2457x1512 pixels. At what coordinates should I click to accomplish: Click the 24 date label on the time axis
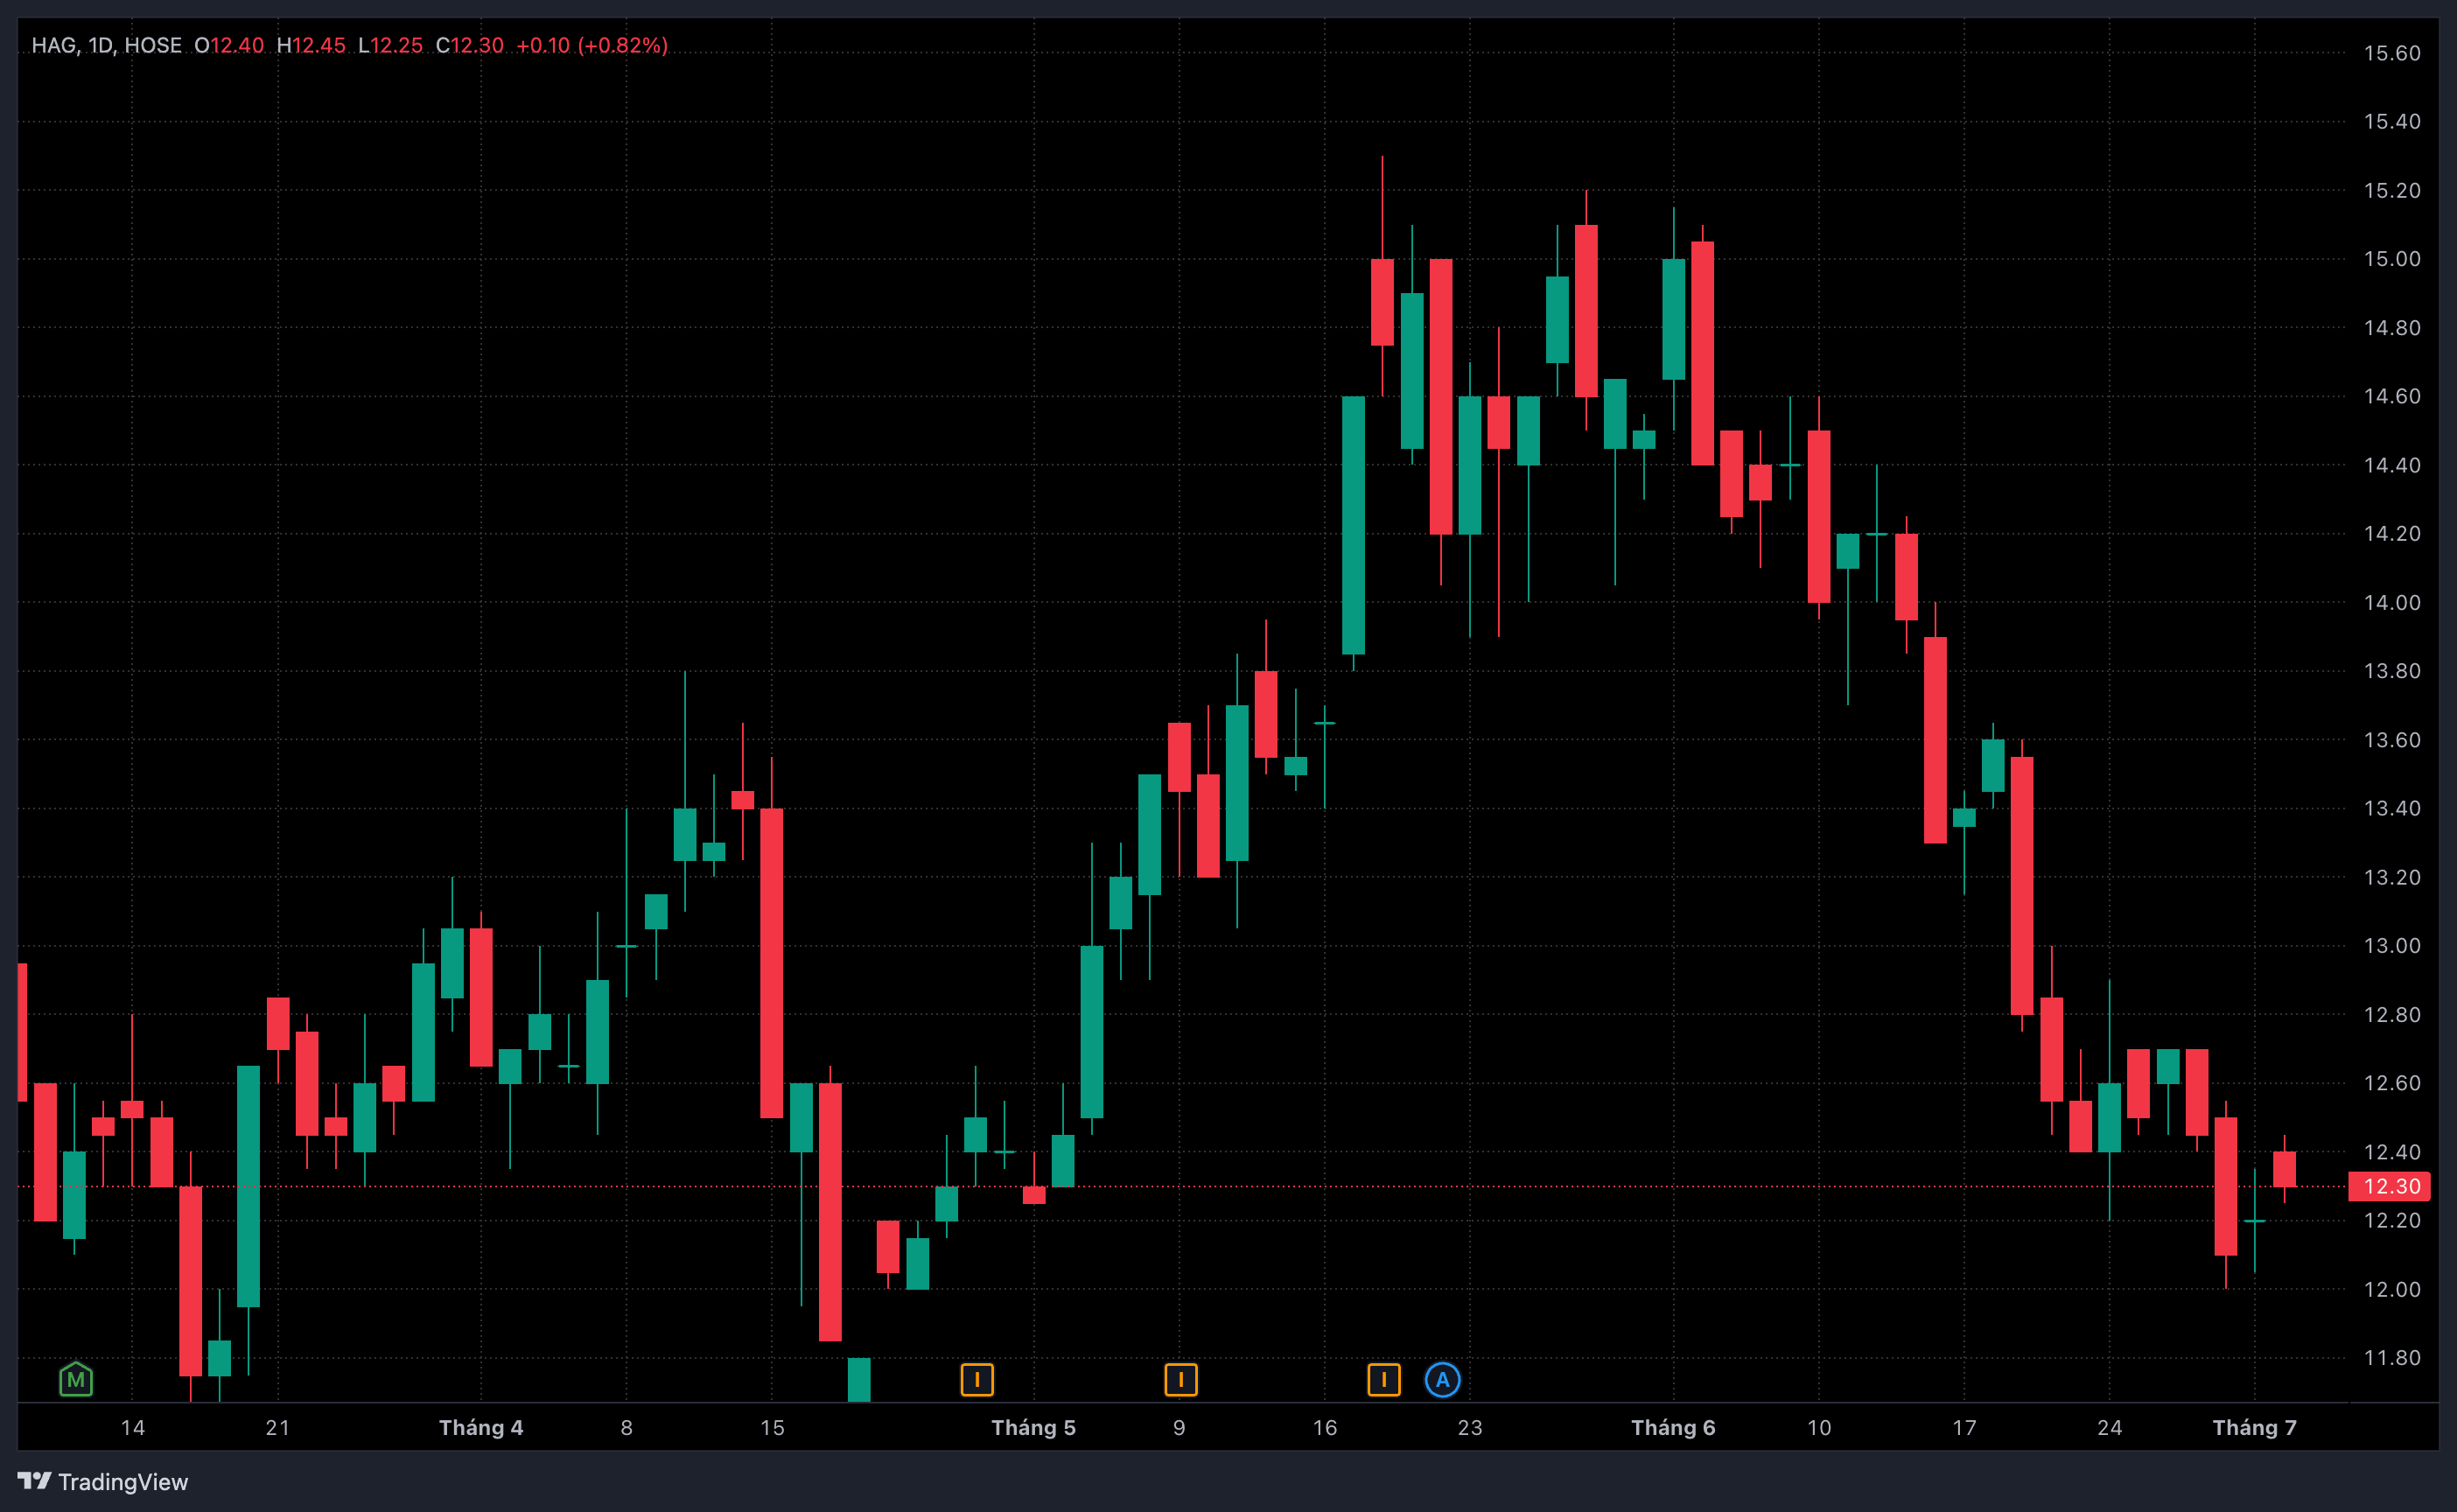coord(2110,1427)
